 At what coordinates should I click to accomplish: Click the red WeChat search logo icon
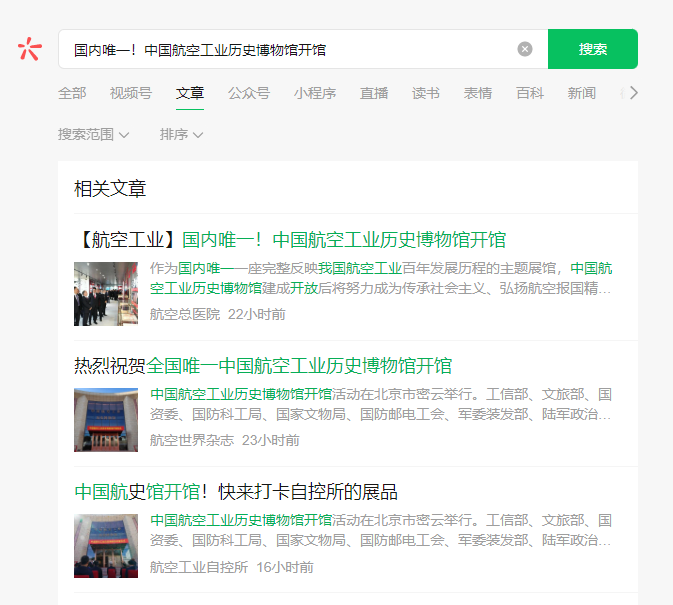coord(30,49)
